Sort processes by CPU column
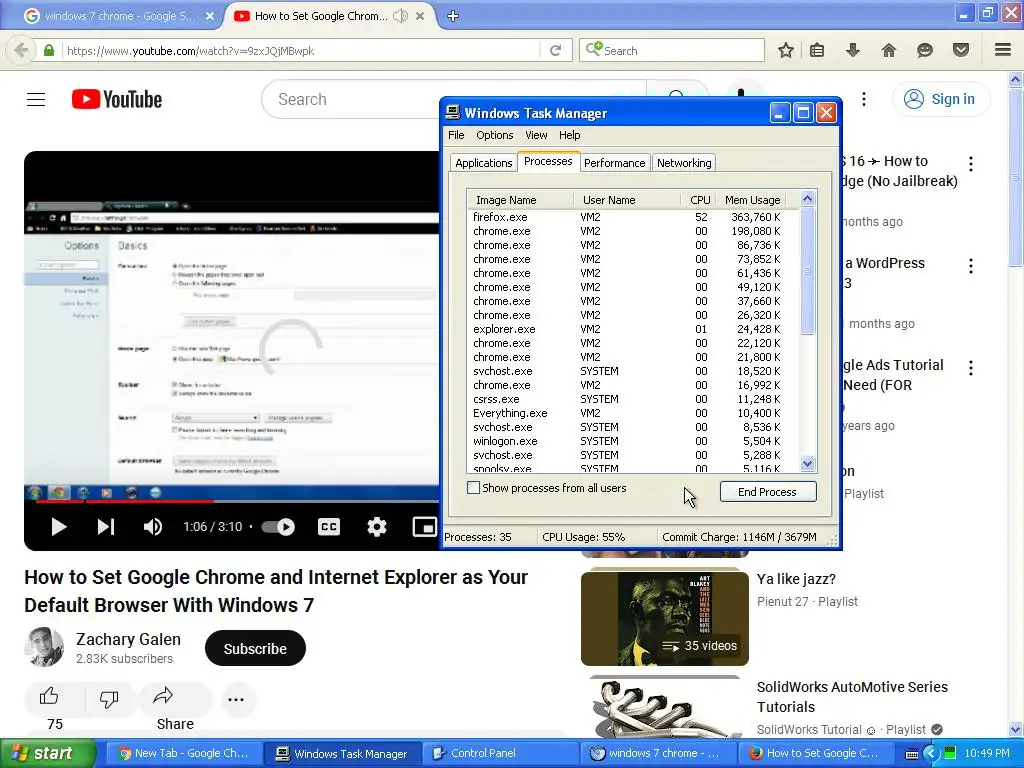Viewport: 1024px width, 768px height. tap(698, 200)
